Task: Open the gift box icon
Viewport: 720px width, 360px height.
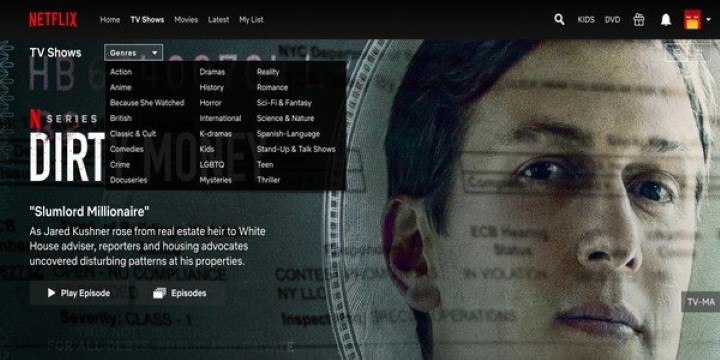Action: (x=639, y=20)
